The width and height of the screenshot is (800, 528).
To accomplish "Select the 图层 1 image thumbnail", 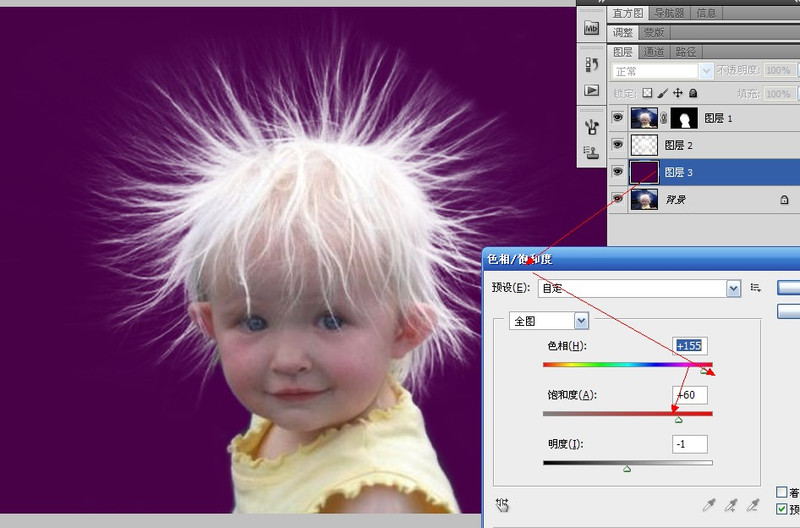I will pyautogui.click(x=644, y=118).
